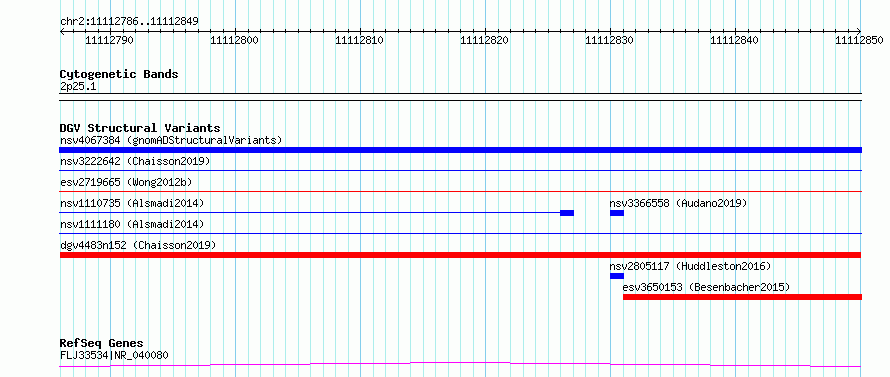Click ruler position 11112810
The height and width of the screenshot is (377, 890).
point(359,40)
